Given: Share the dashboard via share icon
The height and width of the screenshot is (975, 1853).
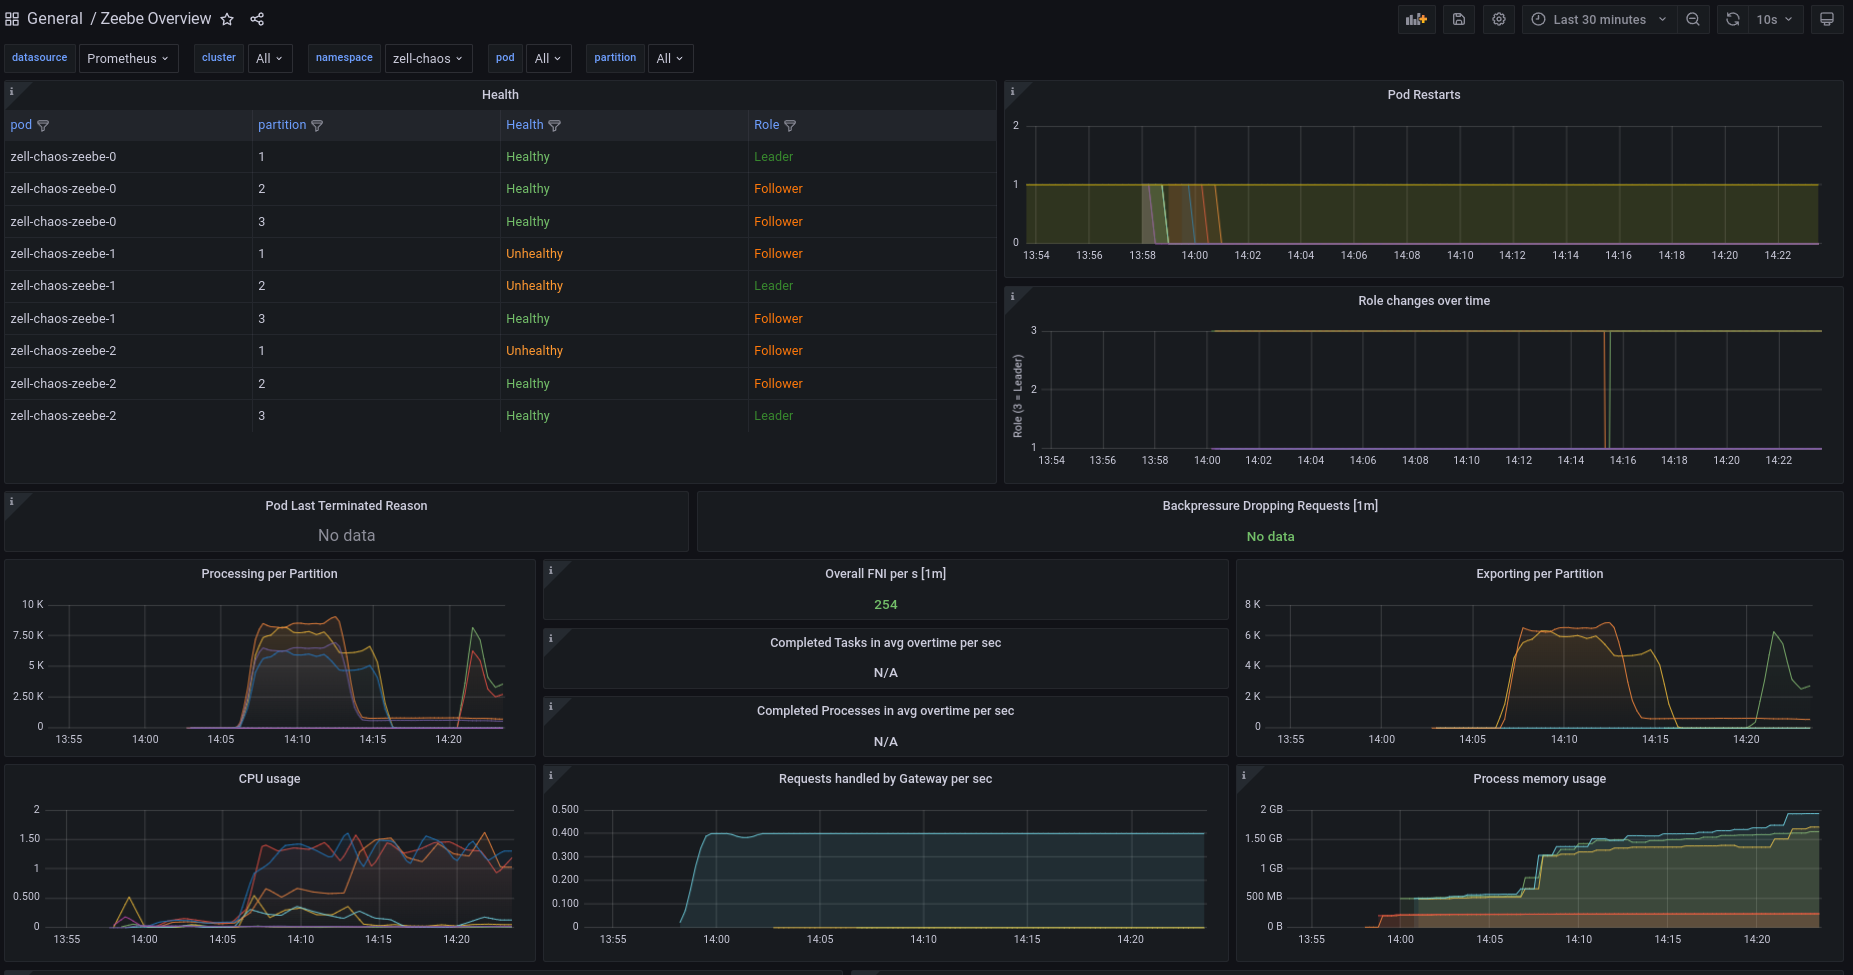Looking at the screenshot, I should point(257,19).
